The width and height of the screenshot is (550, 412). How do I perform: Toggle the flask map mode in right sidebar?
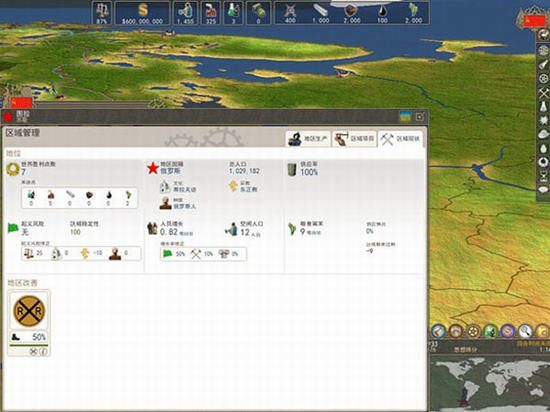click(544, 107)
